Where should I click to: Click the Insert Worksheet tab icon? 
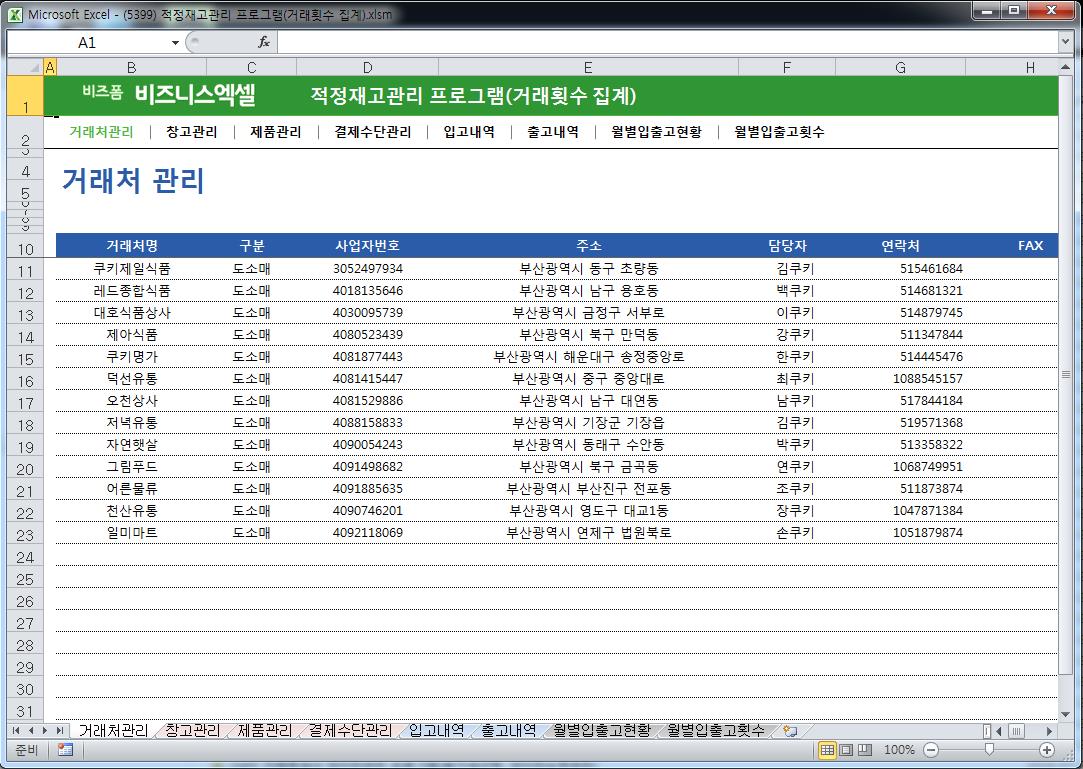click(x=790, y=731)
